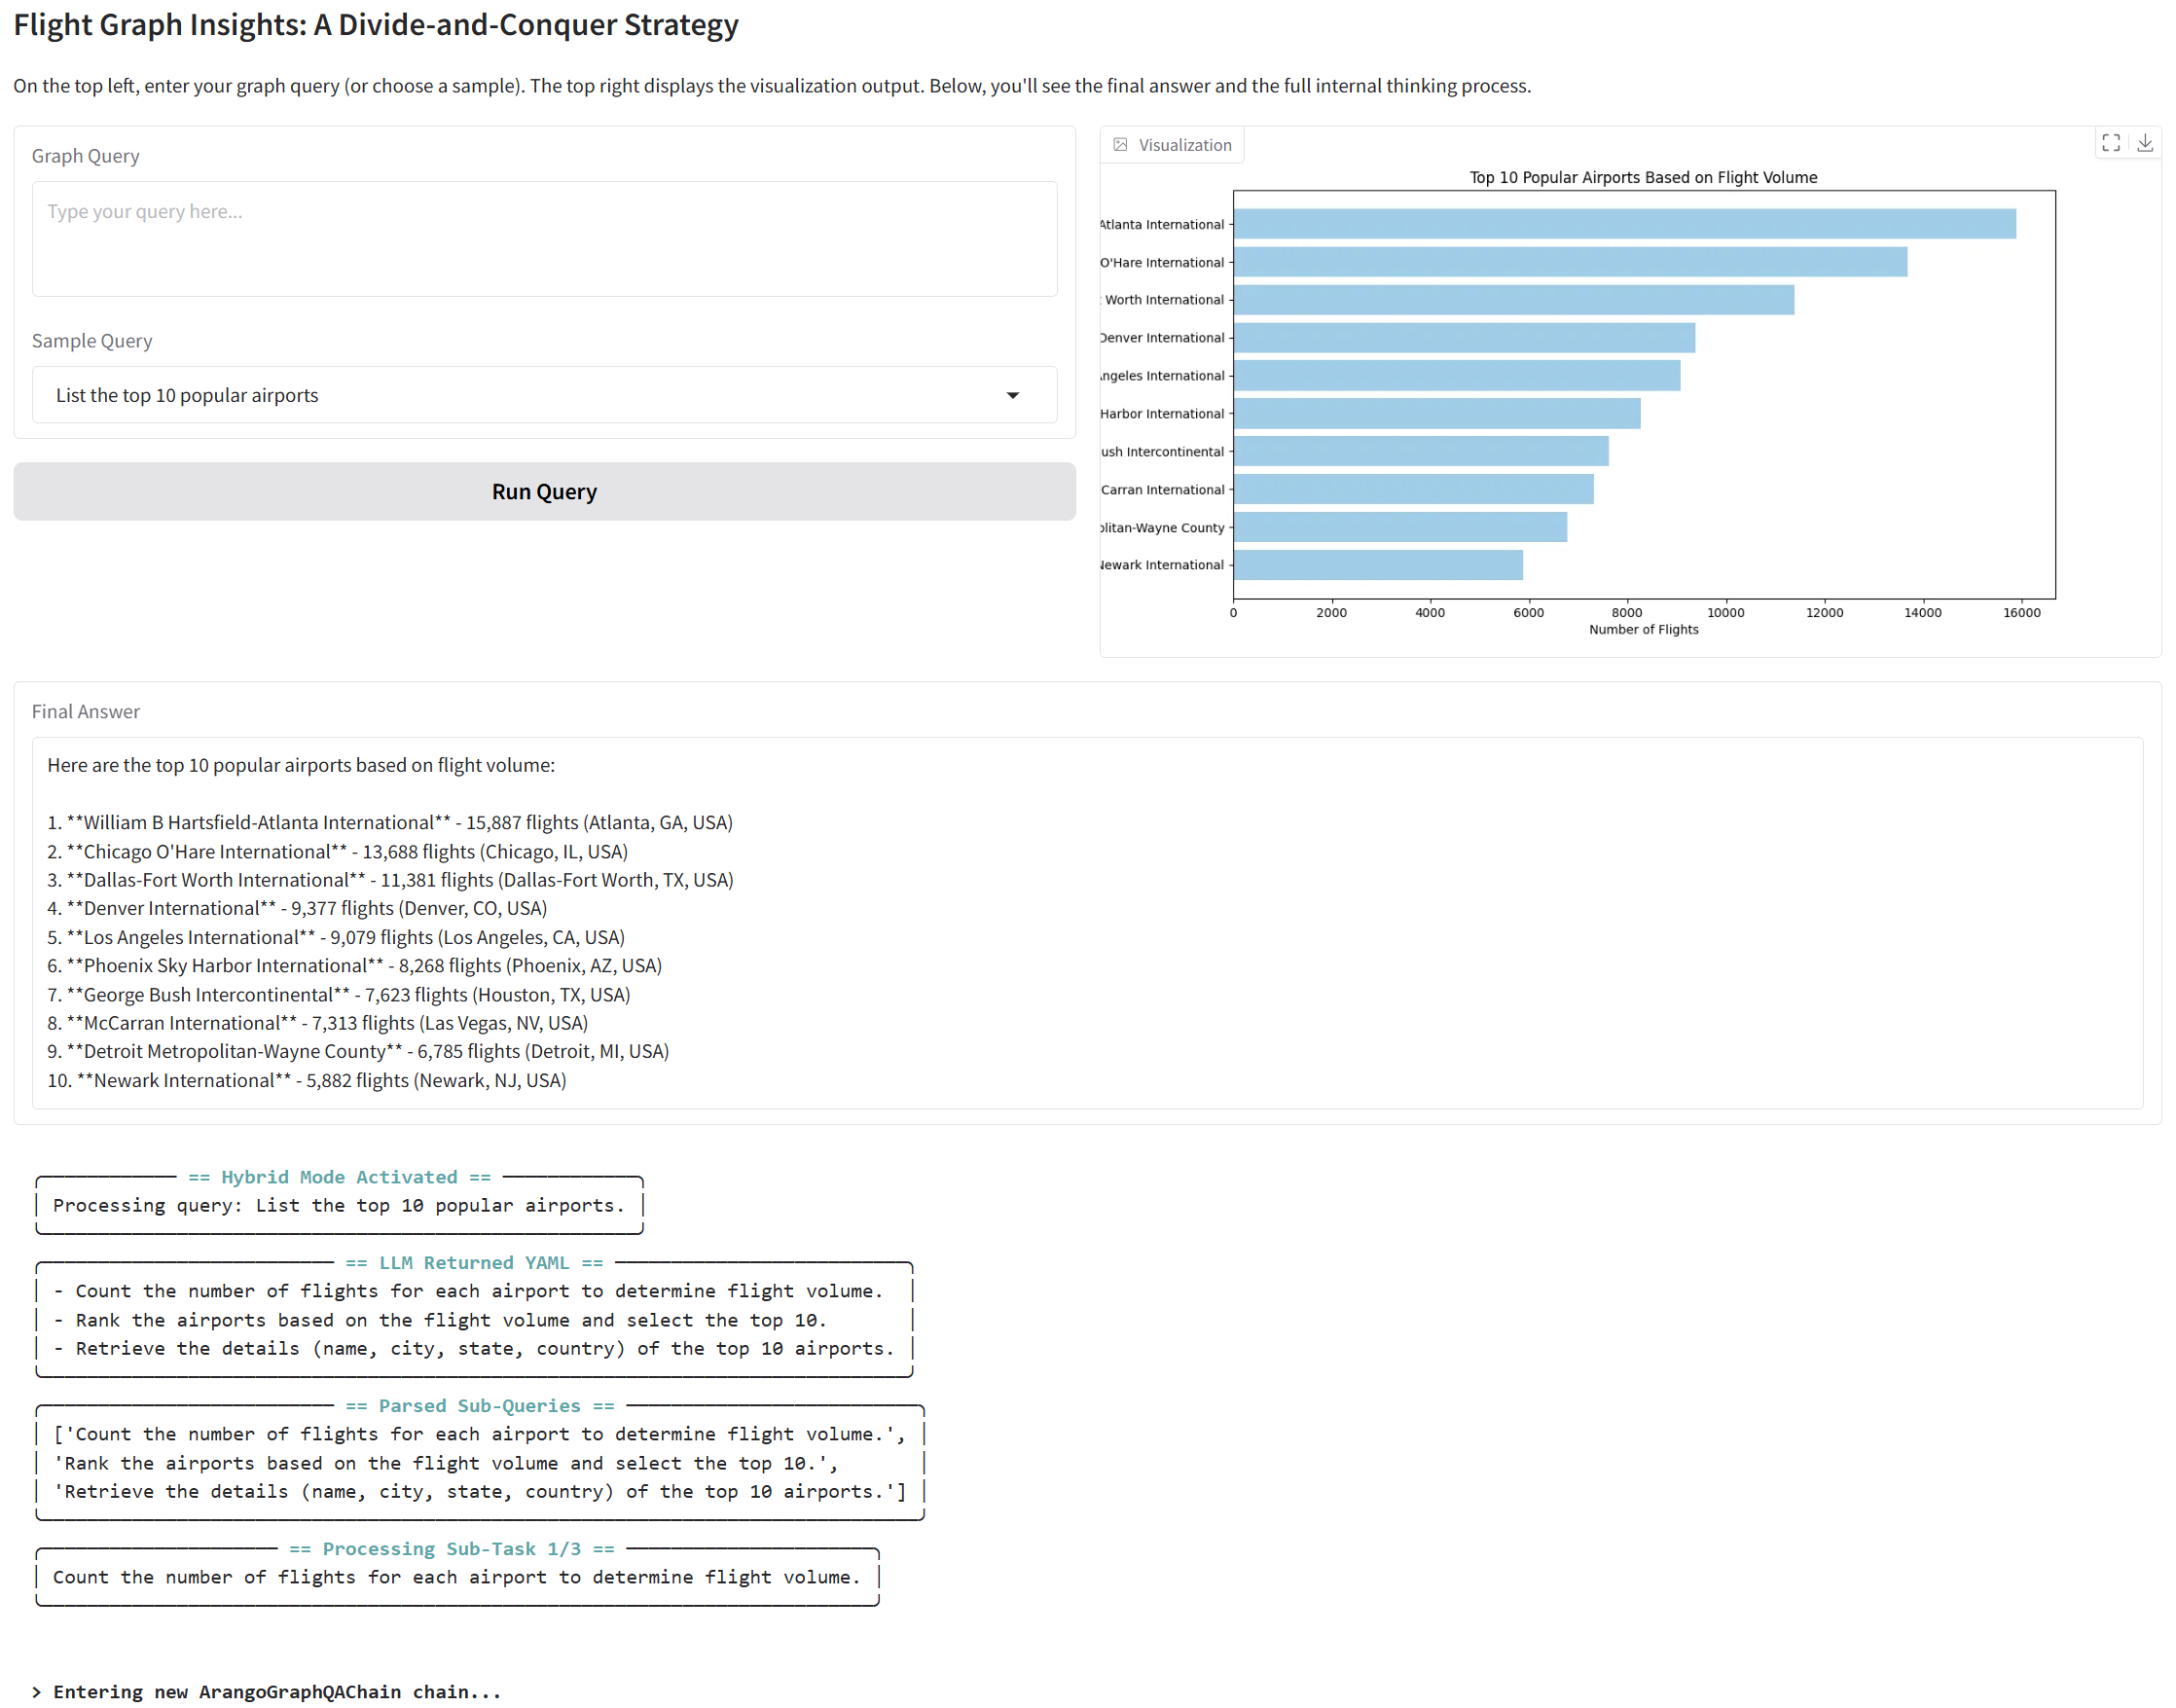Click the Visualization tab label

pos(1184,145)
